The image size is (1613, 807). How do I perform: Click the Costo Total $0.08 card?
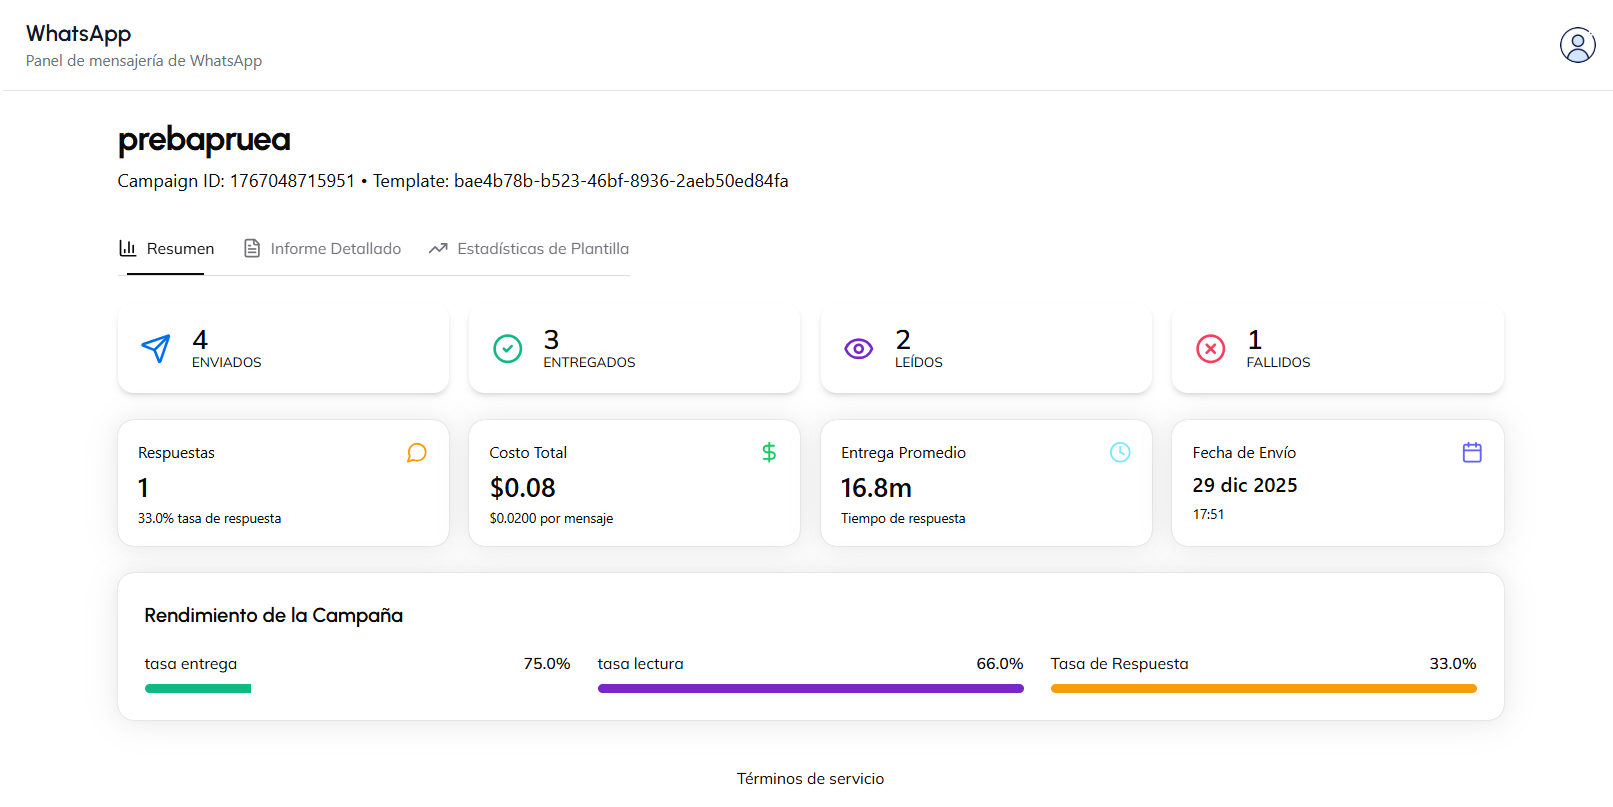(634, 484)
